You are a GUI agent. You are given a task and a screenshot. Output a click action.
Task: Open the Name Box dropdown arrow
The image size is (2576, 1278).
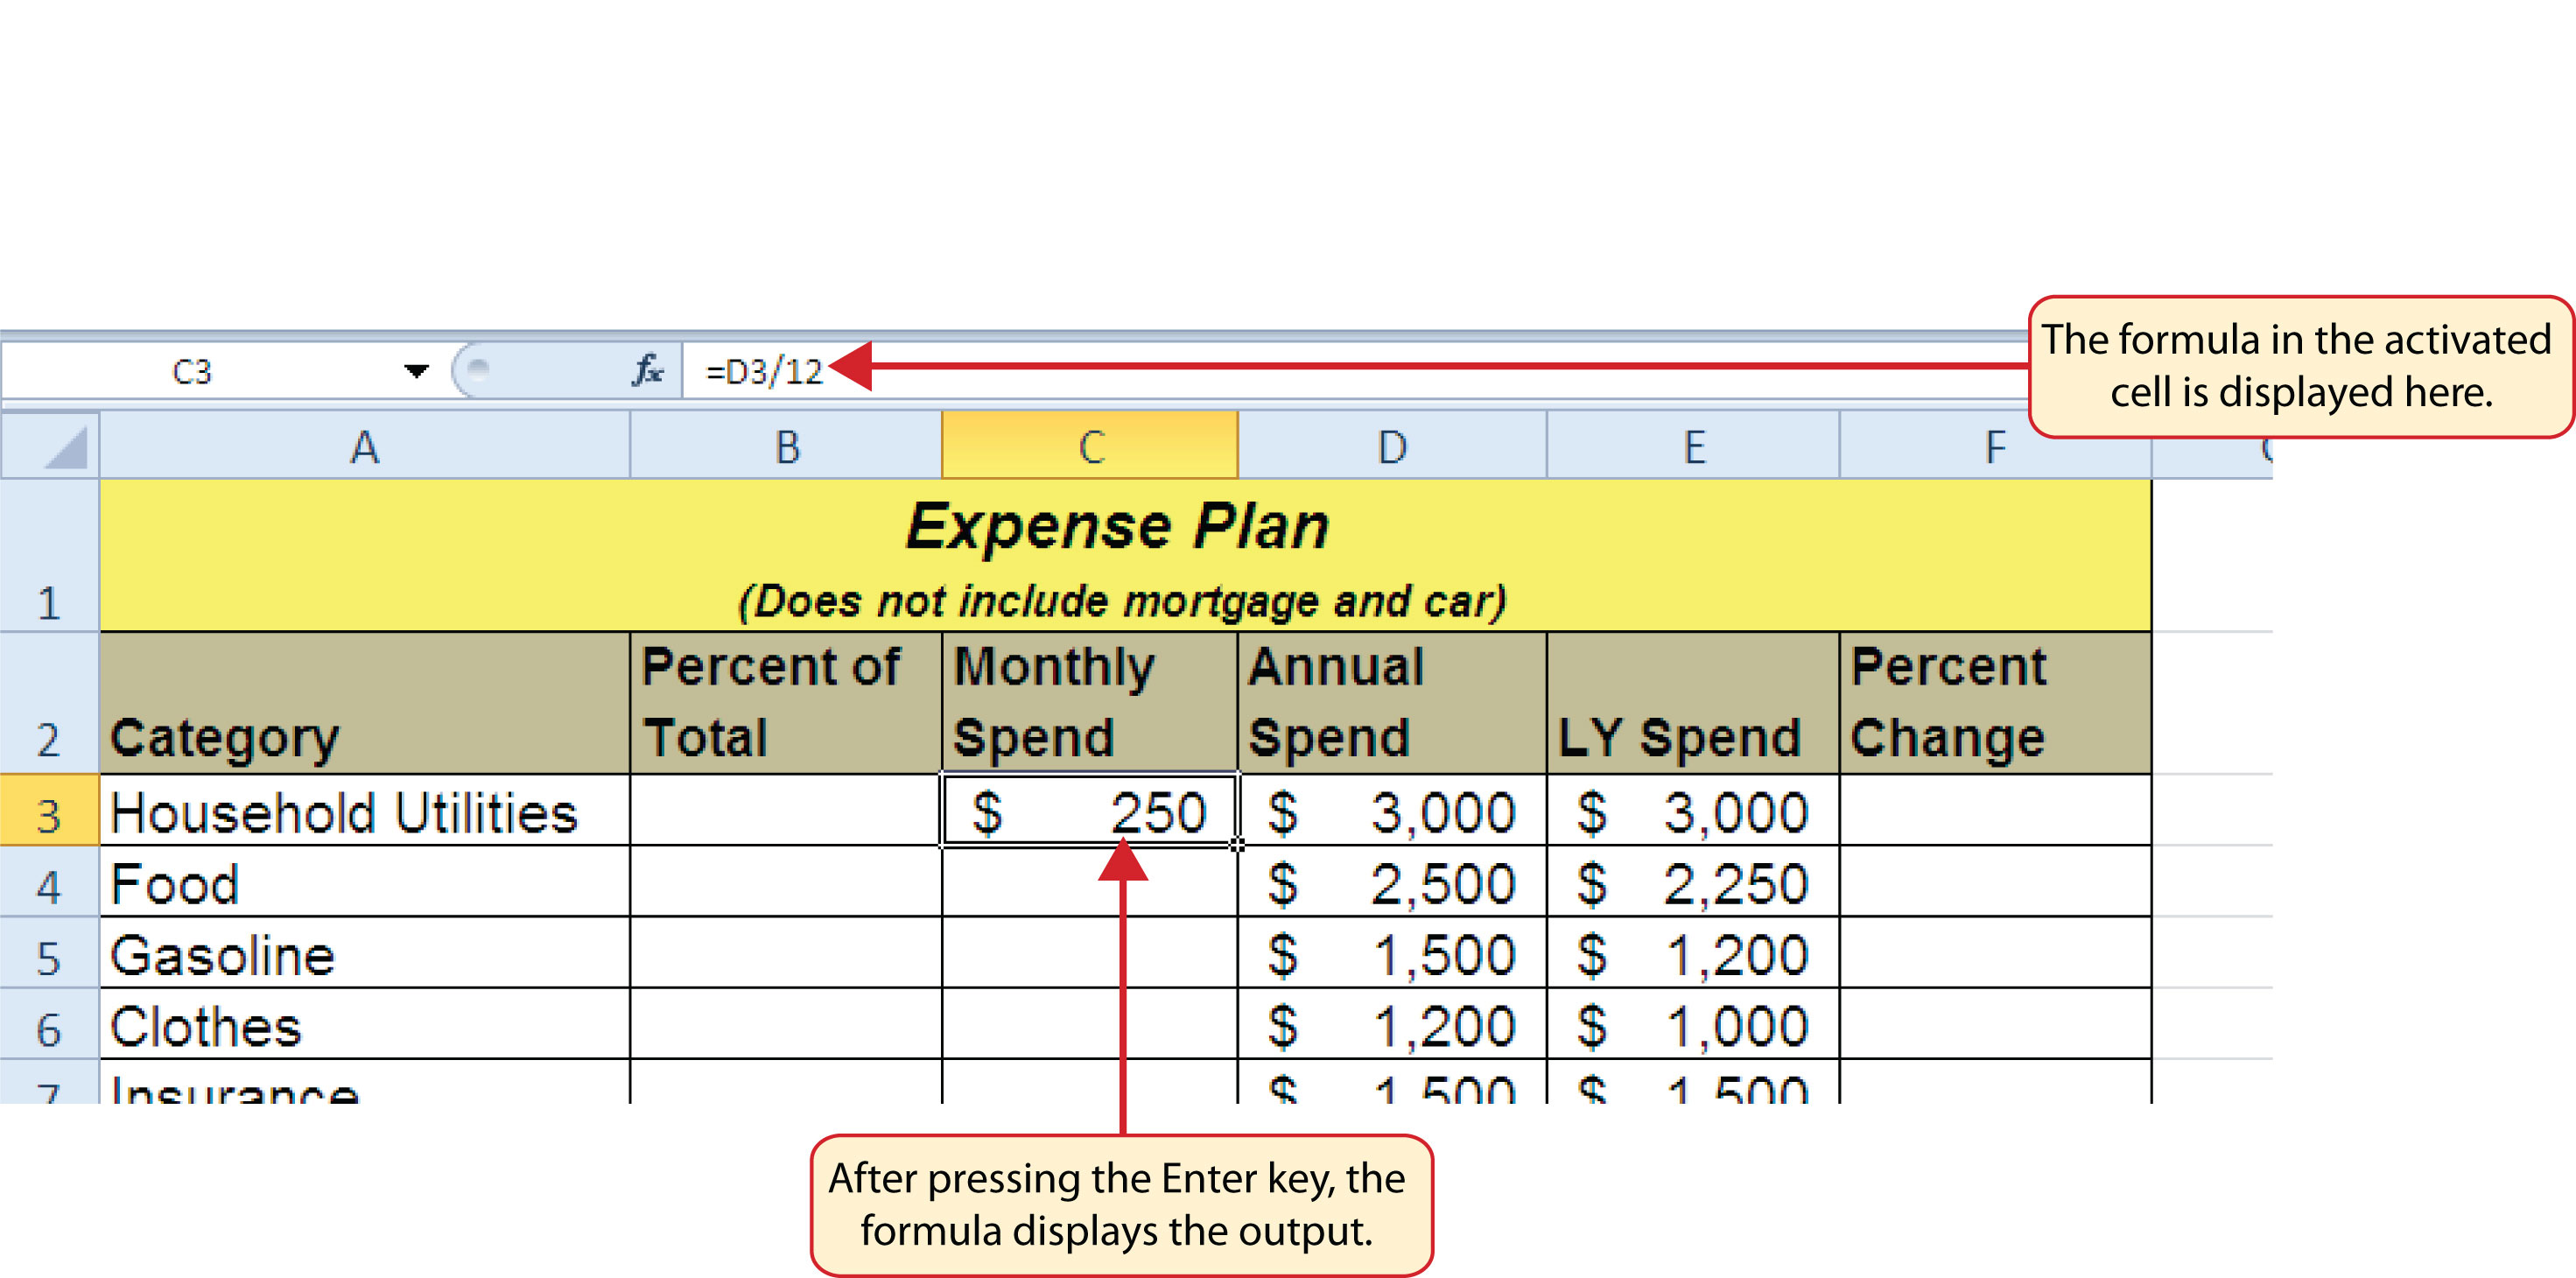point(416,371)
